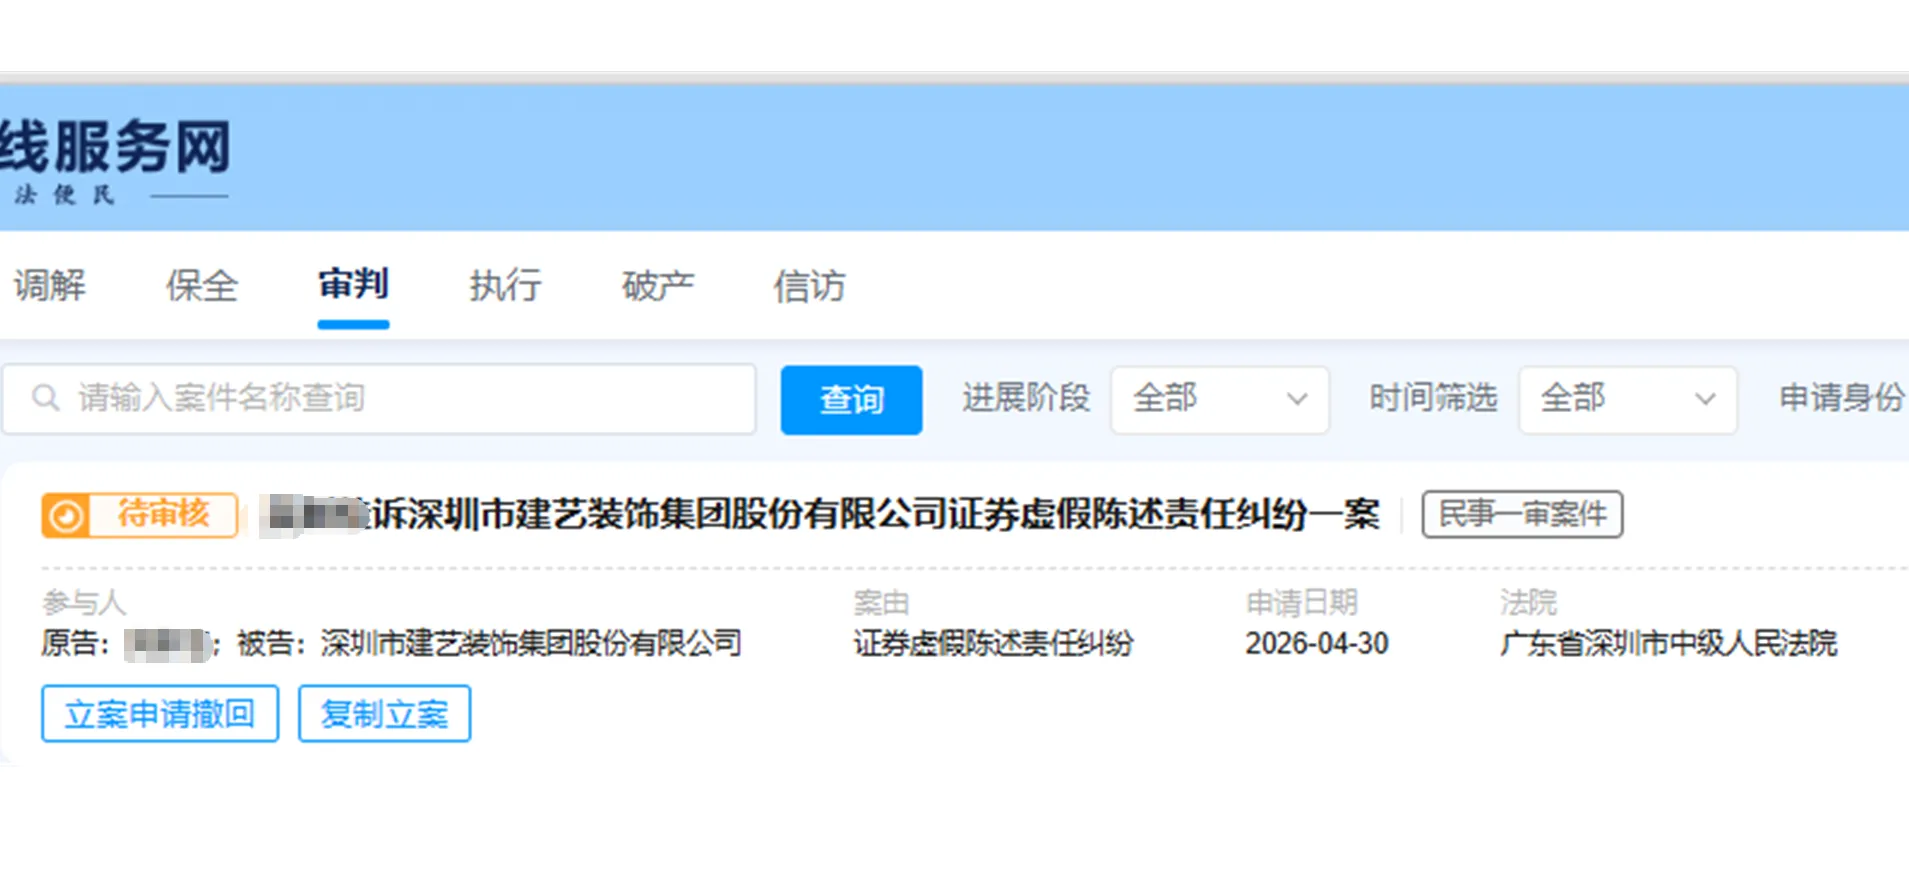
Task: Switch to the 保全 tab
Action: 202,286
